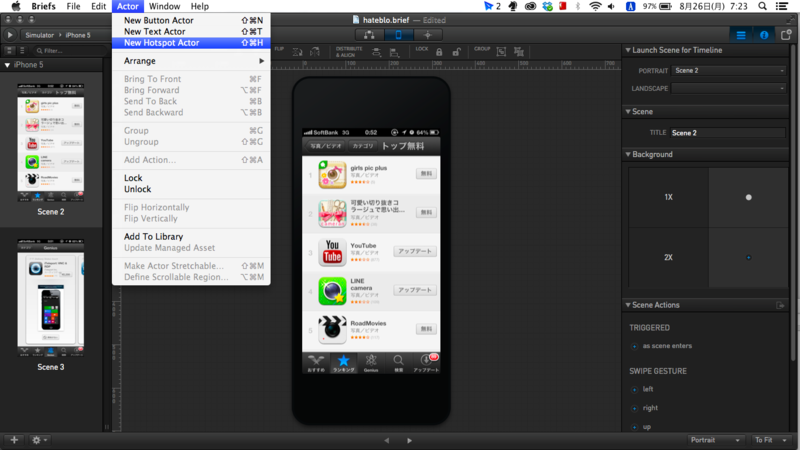Image resolution: width=800 pixels, height=450 pixels.
Task: Open the volume control in menu bar
Action: tap(611, 6)
